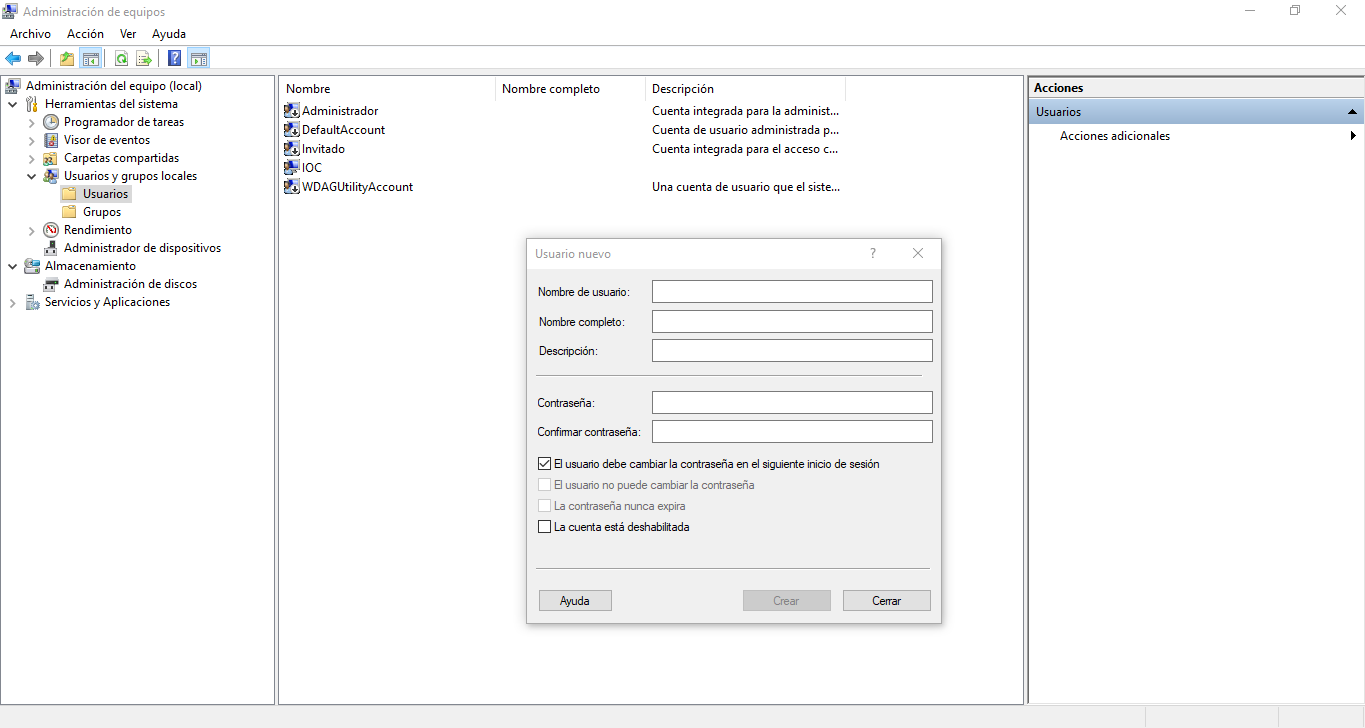Select the Administrador de dispositivos icon

pyautogui.click(x=51, y=248)
